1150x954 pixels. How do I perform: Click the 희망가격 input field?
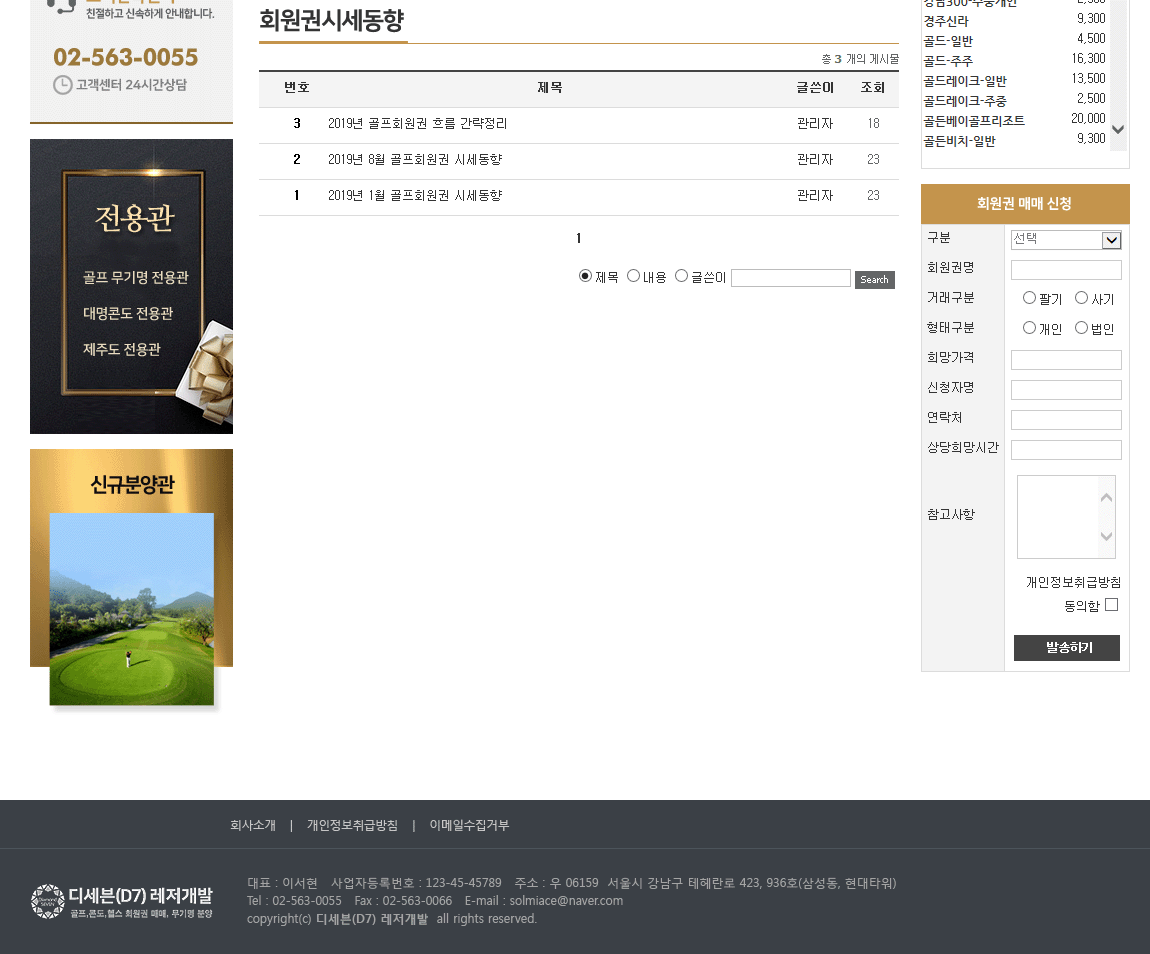click(1066, 360)
